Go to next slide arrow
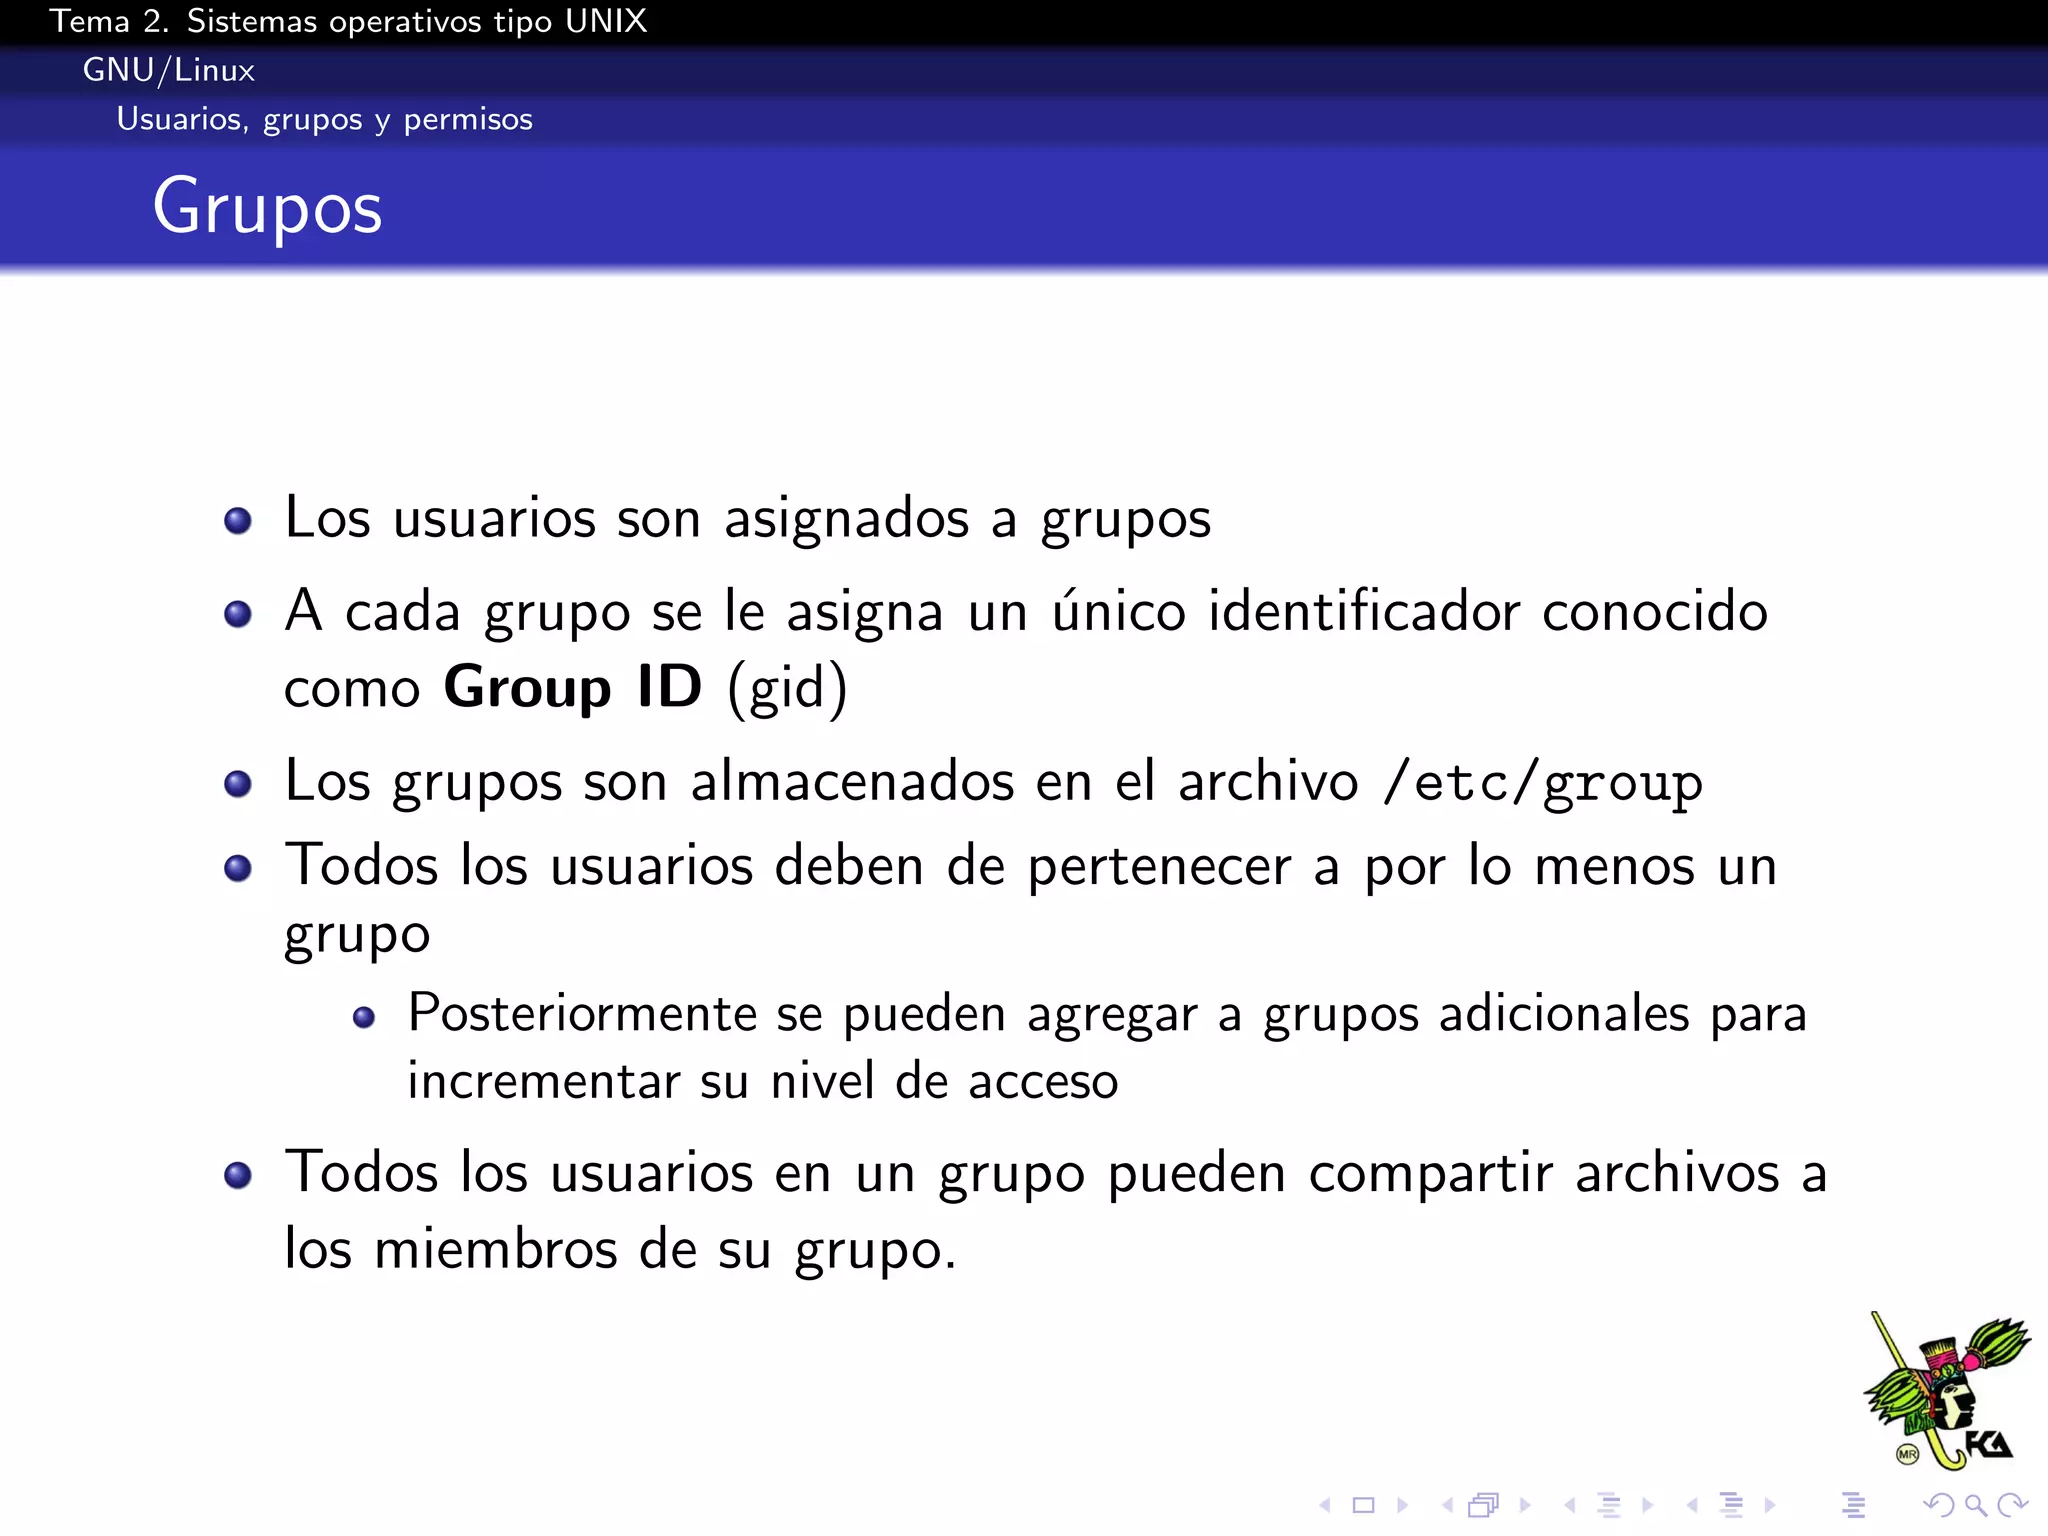This screenshot has height=1536, width=2048. coord(1402,1505)
